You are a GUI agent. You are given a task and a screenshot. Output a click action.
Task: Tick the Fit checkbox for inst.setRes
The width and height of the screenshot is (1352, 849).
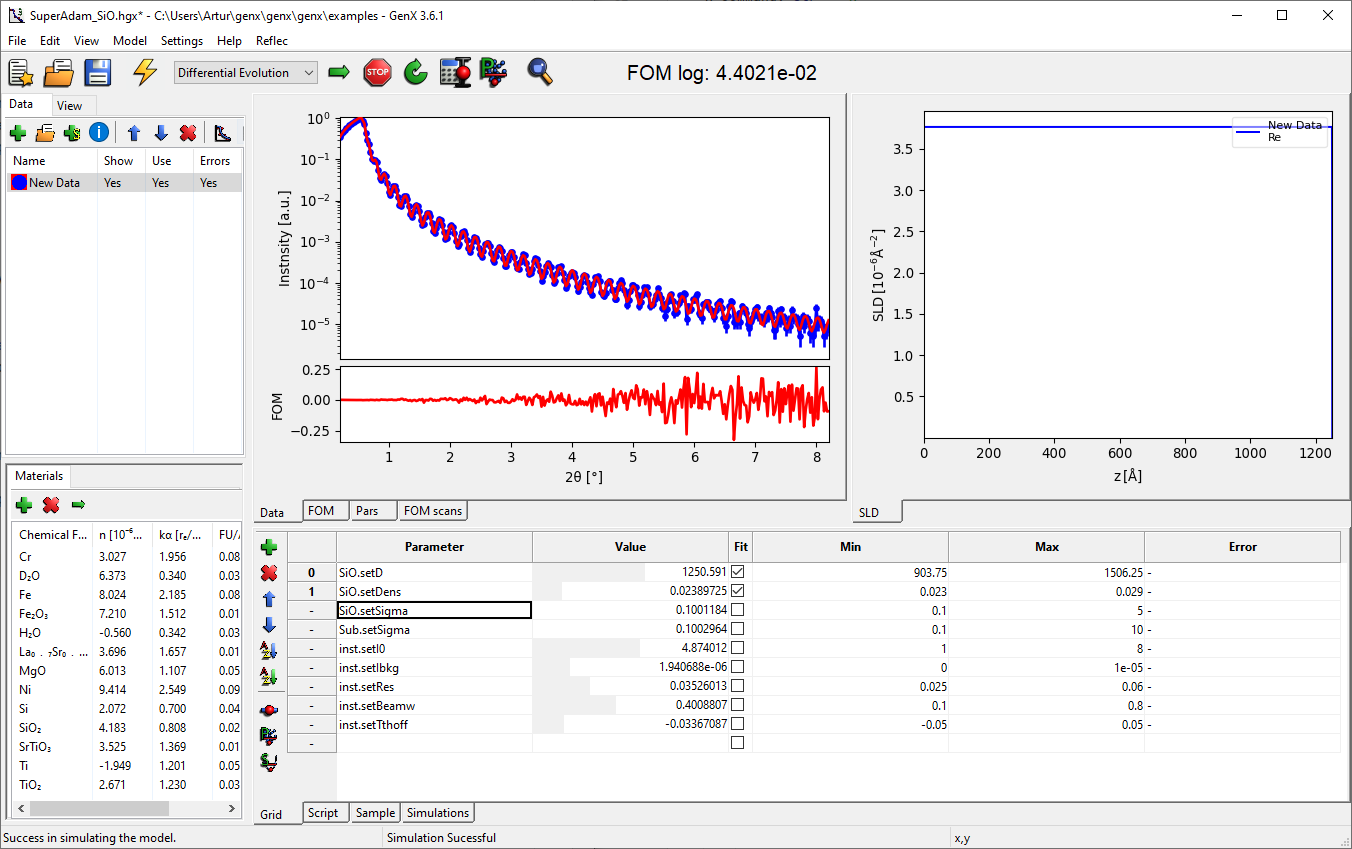point(738,686)
